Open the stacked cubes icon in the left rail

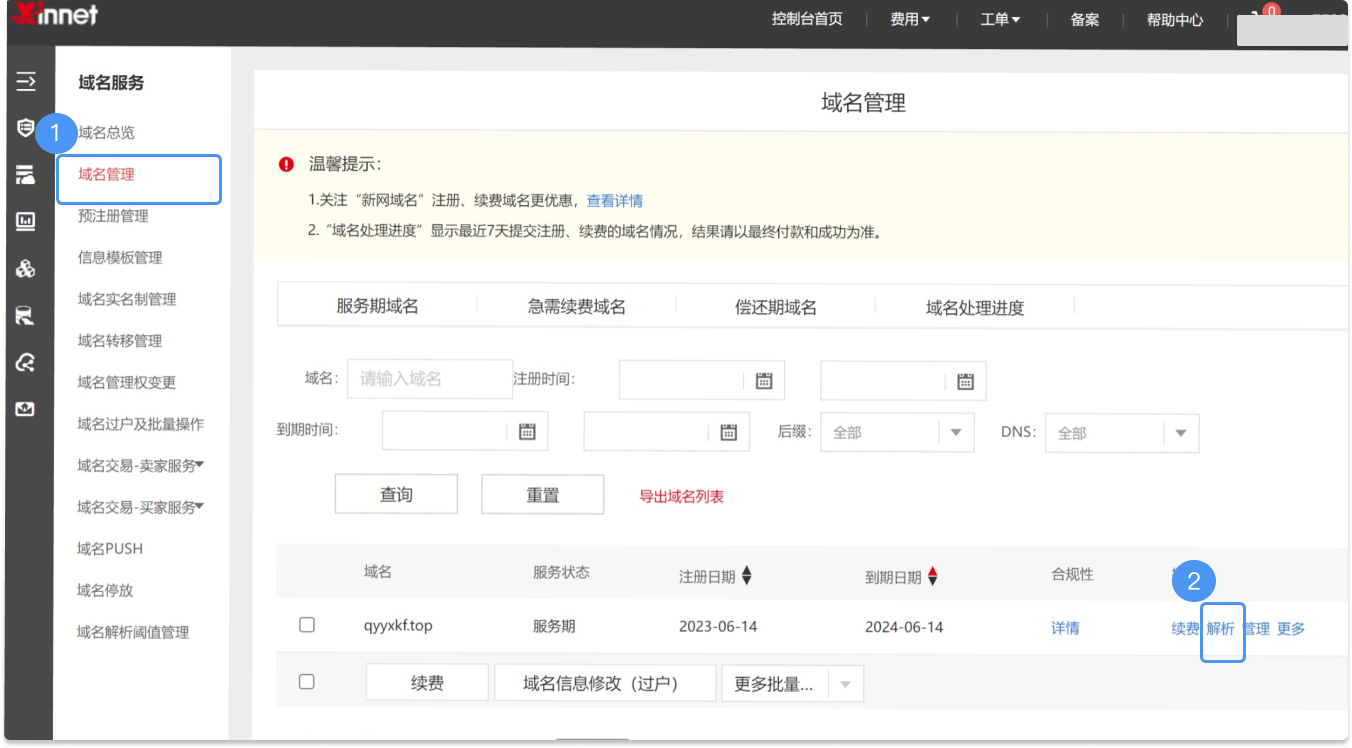click(x=26, y=269)
